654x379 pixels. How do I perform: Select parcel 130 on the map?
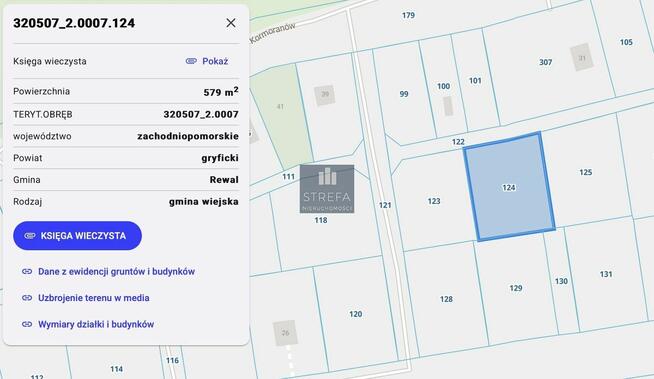pyautogui.click(x=561, y=281)
